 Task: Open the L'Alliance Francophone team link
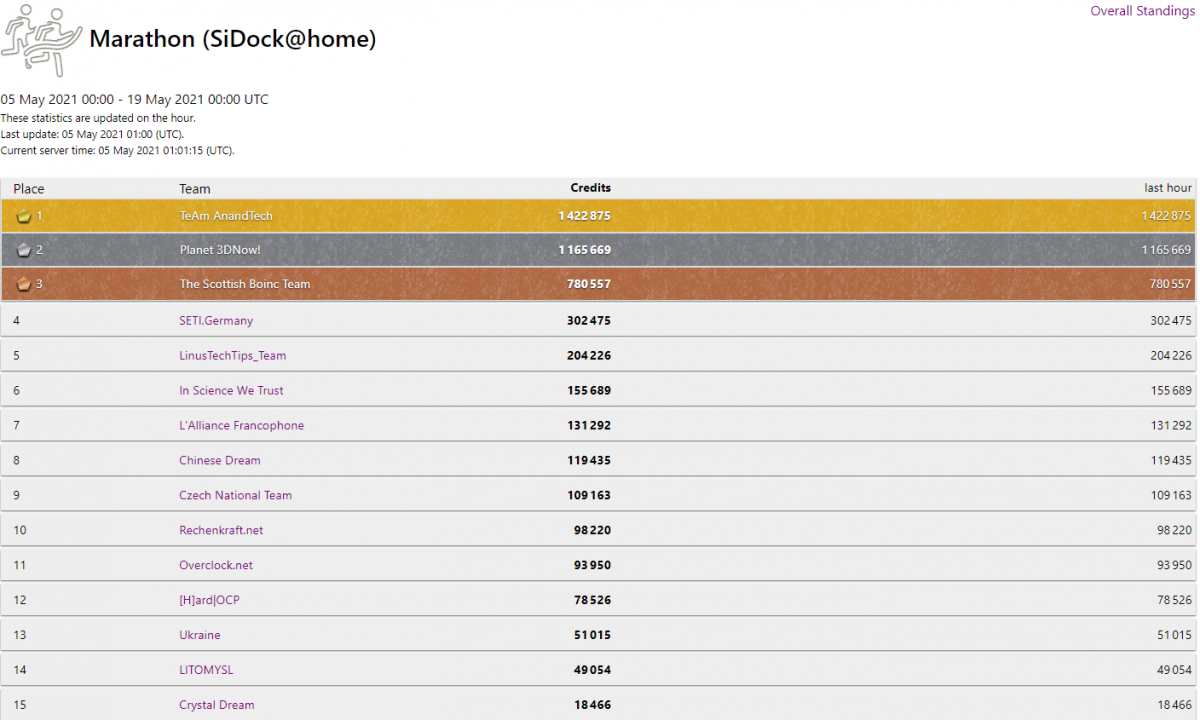tap(242, 426)
